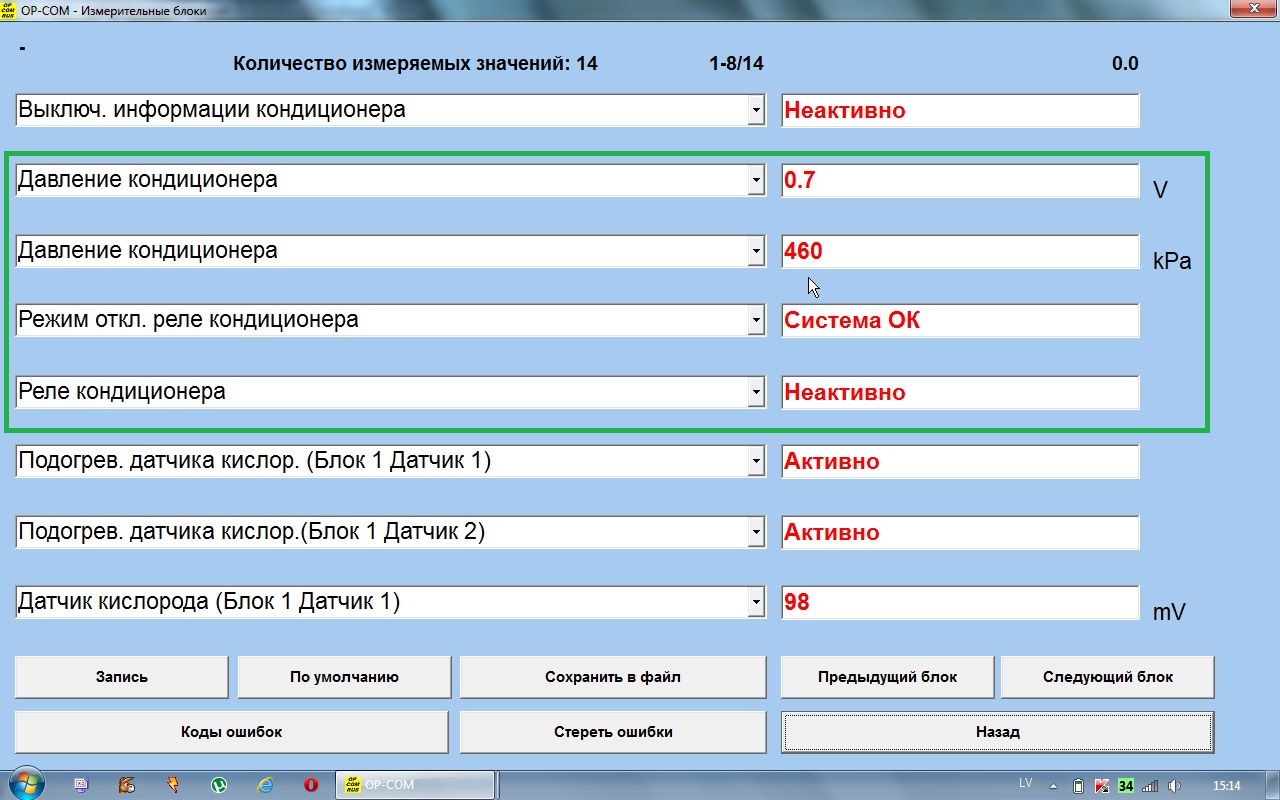
Task: Launch Opera browser from the taskbar
Action: tap(311, 785)
